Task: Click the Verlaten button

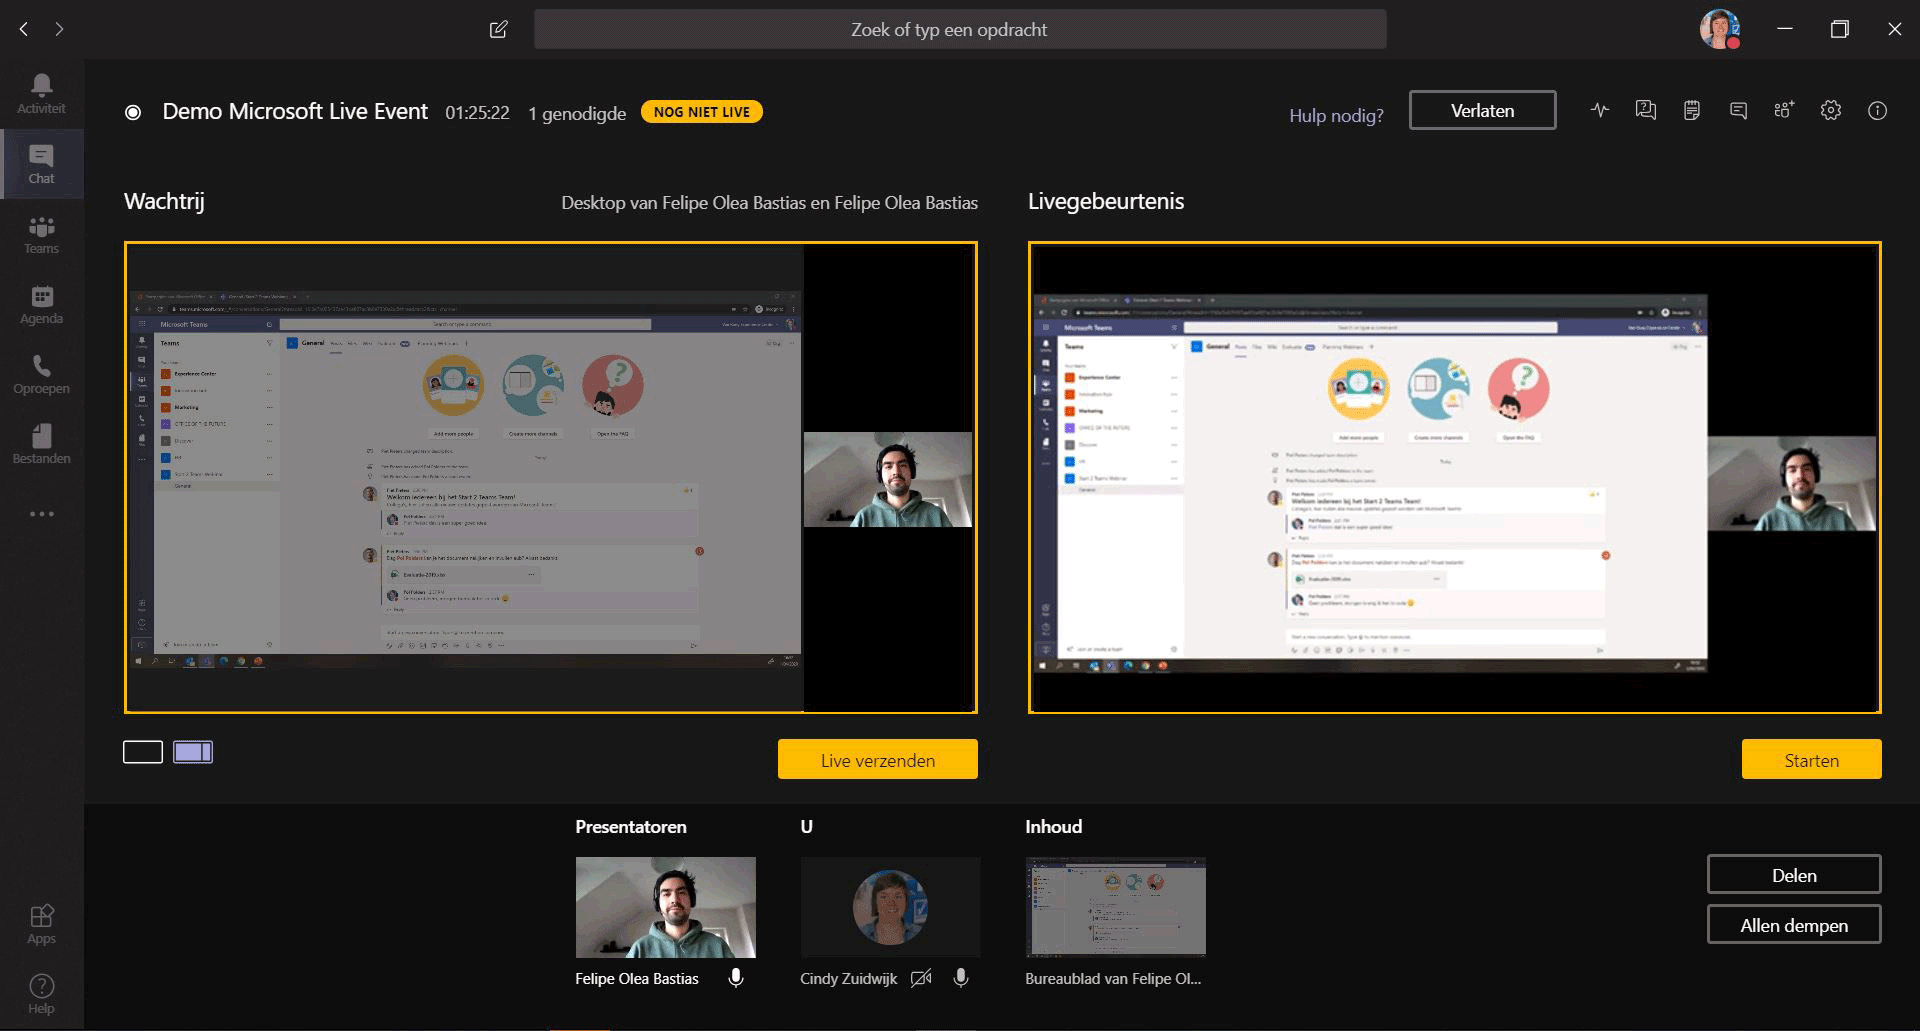Action: [1482, 110]
